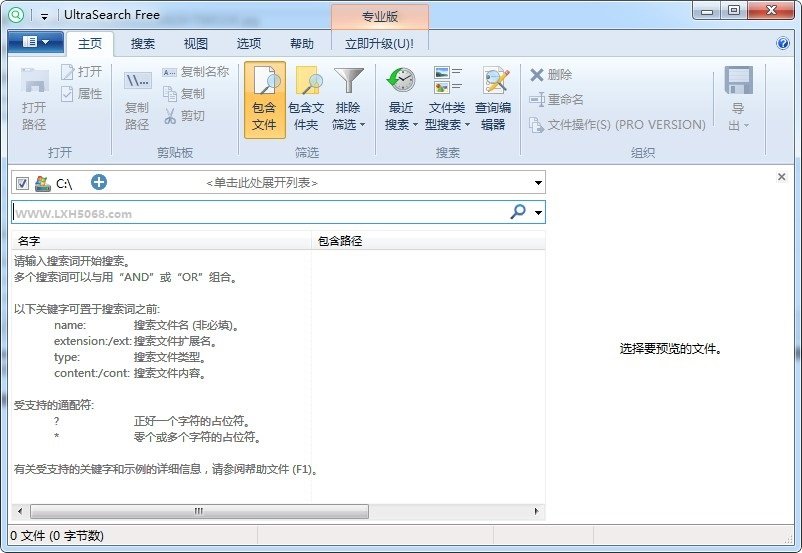Close the preview pane
The height and width of the screenshot is (553, 802).
point(782,177)
